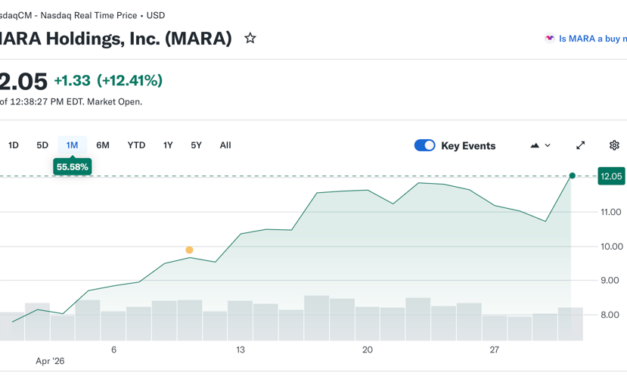Click the 8.00 axis label
The image size is (627, 376).
(610, 315)
